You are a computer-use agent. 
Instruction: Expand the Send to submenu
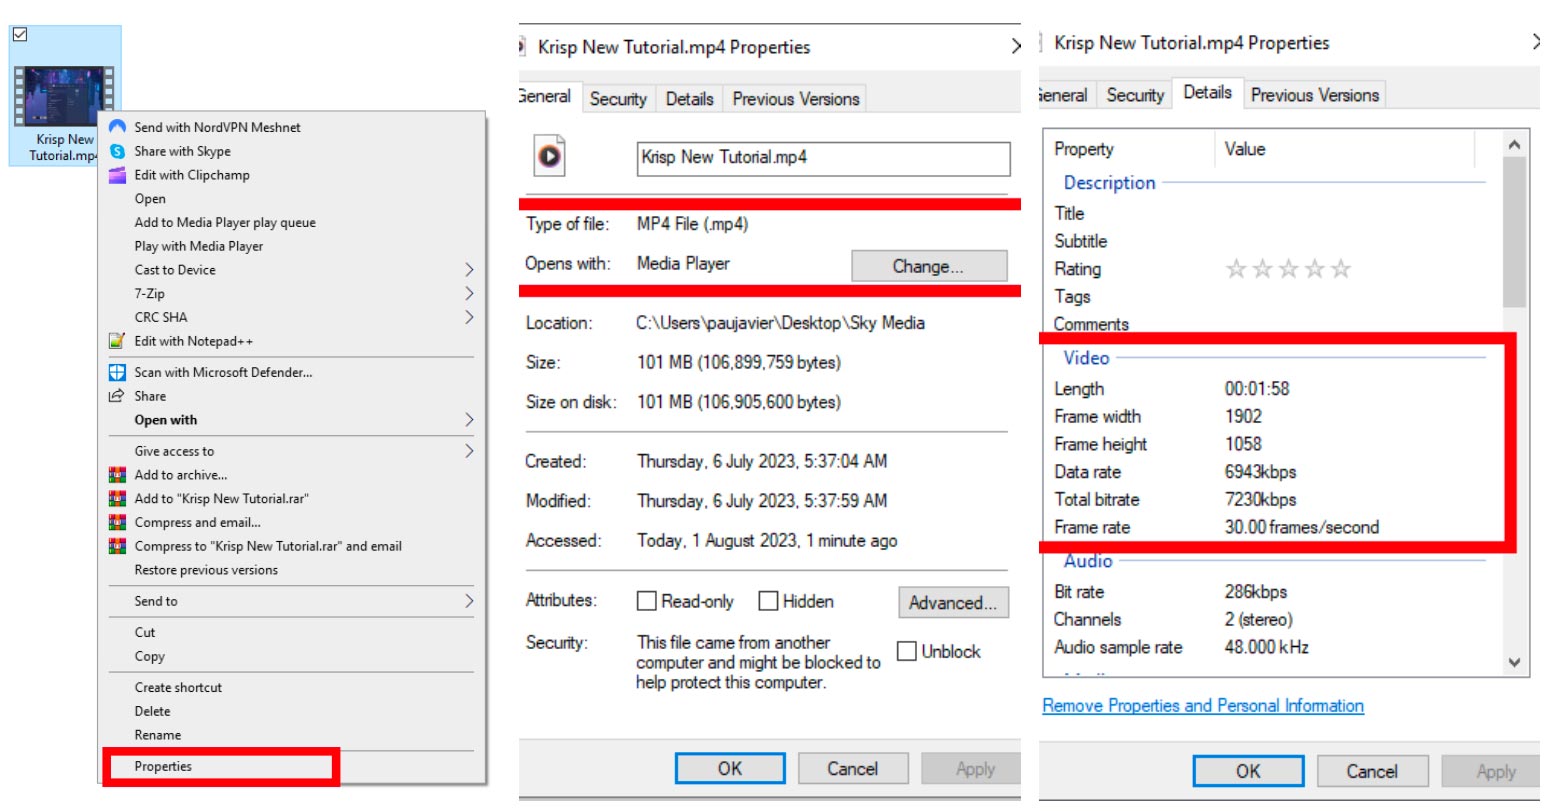click(x=469, y=601)
